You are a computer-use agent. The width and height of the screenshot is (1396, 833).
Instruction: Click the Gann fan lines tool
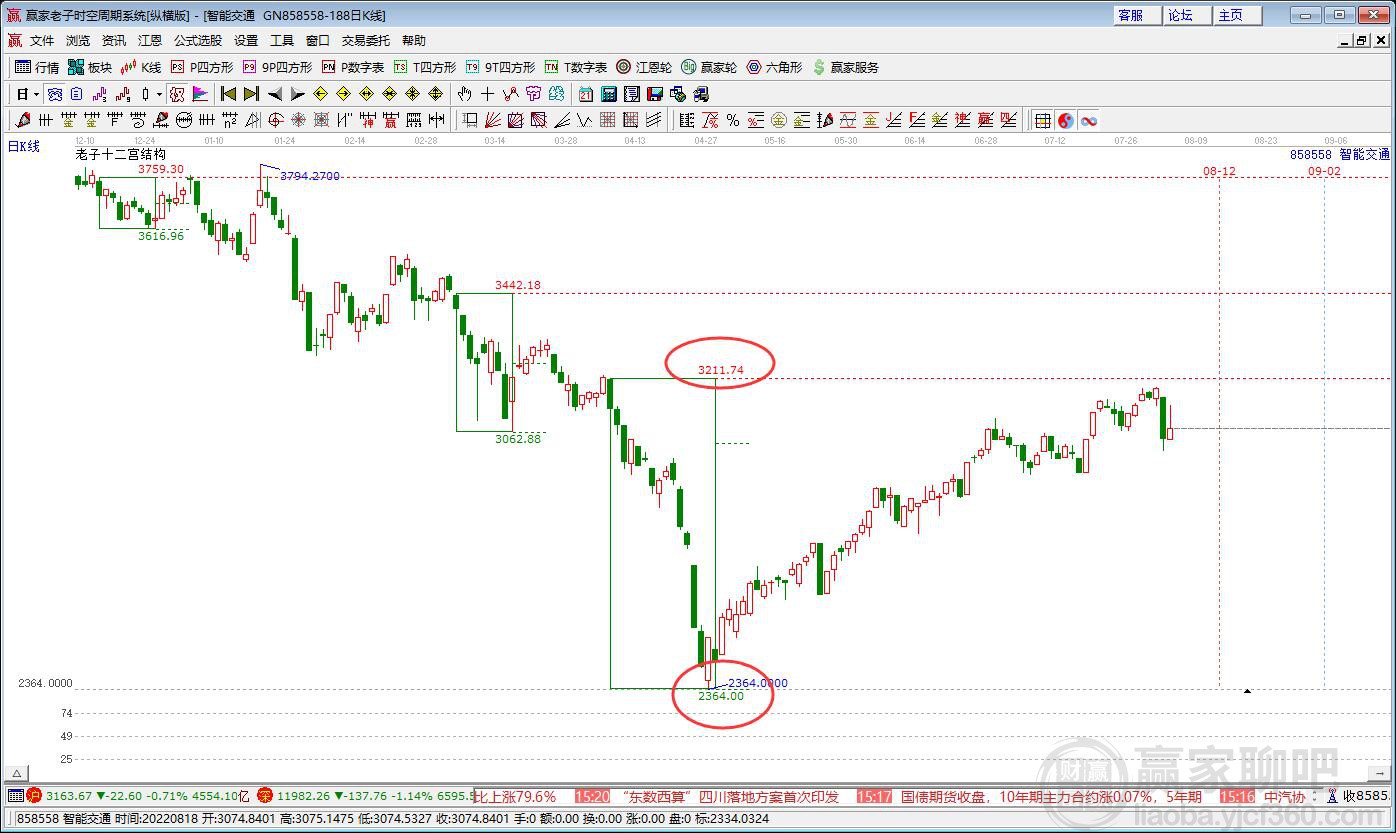[492, 120]
